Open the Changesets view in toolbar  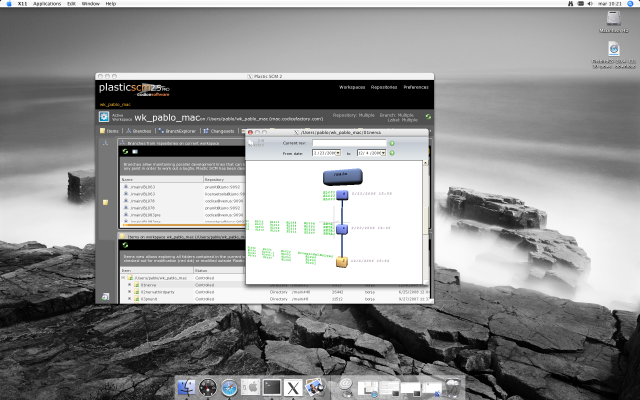pyautogui.click(x=219, y=131)
